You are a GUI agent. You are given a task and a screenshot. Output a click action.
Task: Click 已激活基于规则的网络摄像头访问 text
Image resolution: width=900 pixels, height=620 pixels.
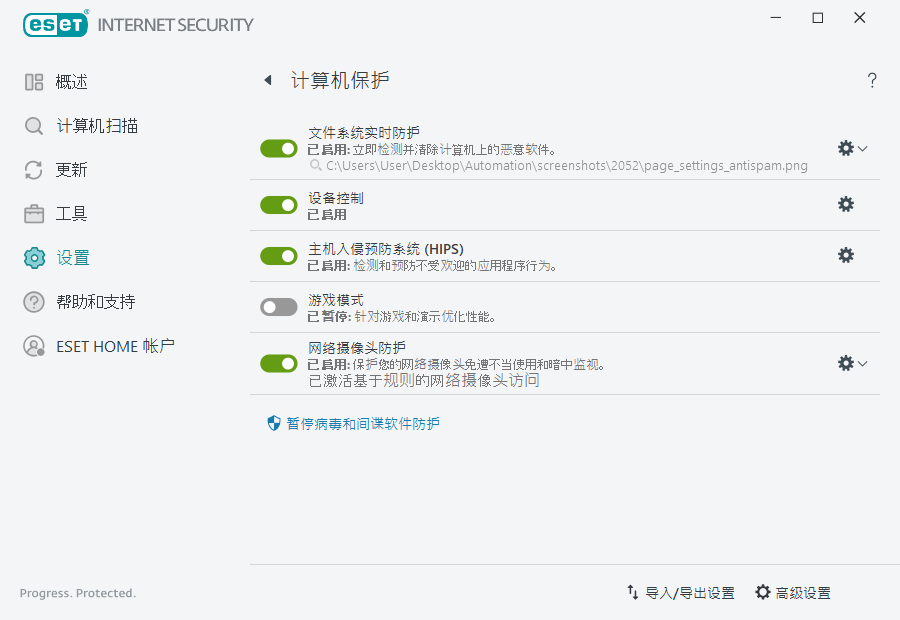[x=424, y=380]
